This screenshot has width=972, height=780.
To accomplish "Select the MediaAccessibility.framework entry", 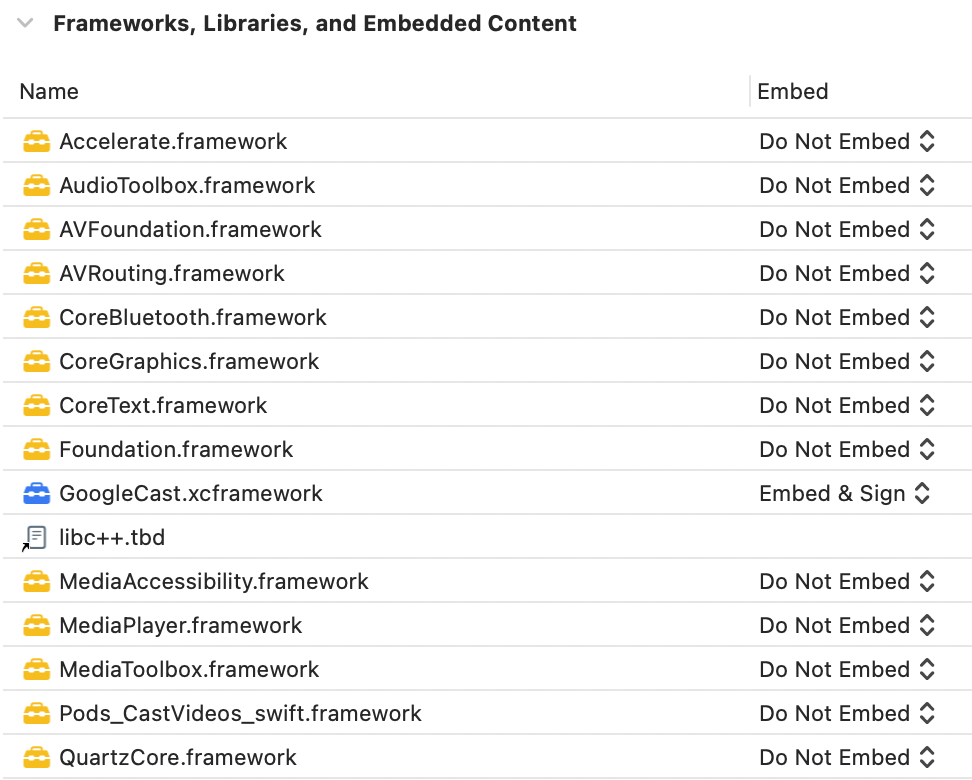I will click(x=214, y=582).
